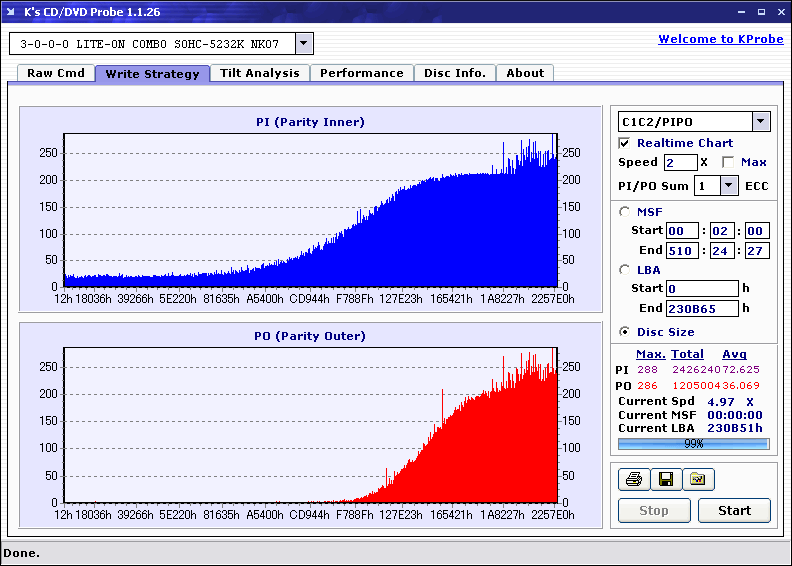This screenshot has height=566, width=792.
Task: Go to the About tab
Action: (x=525, y=73)
